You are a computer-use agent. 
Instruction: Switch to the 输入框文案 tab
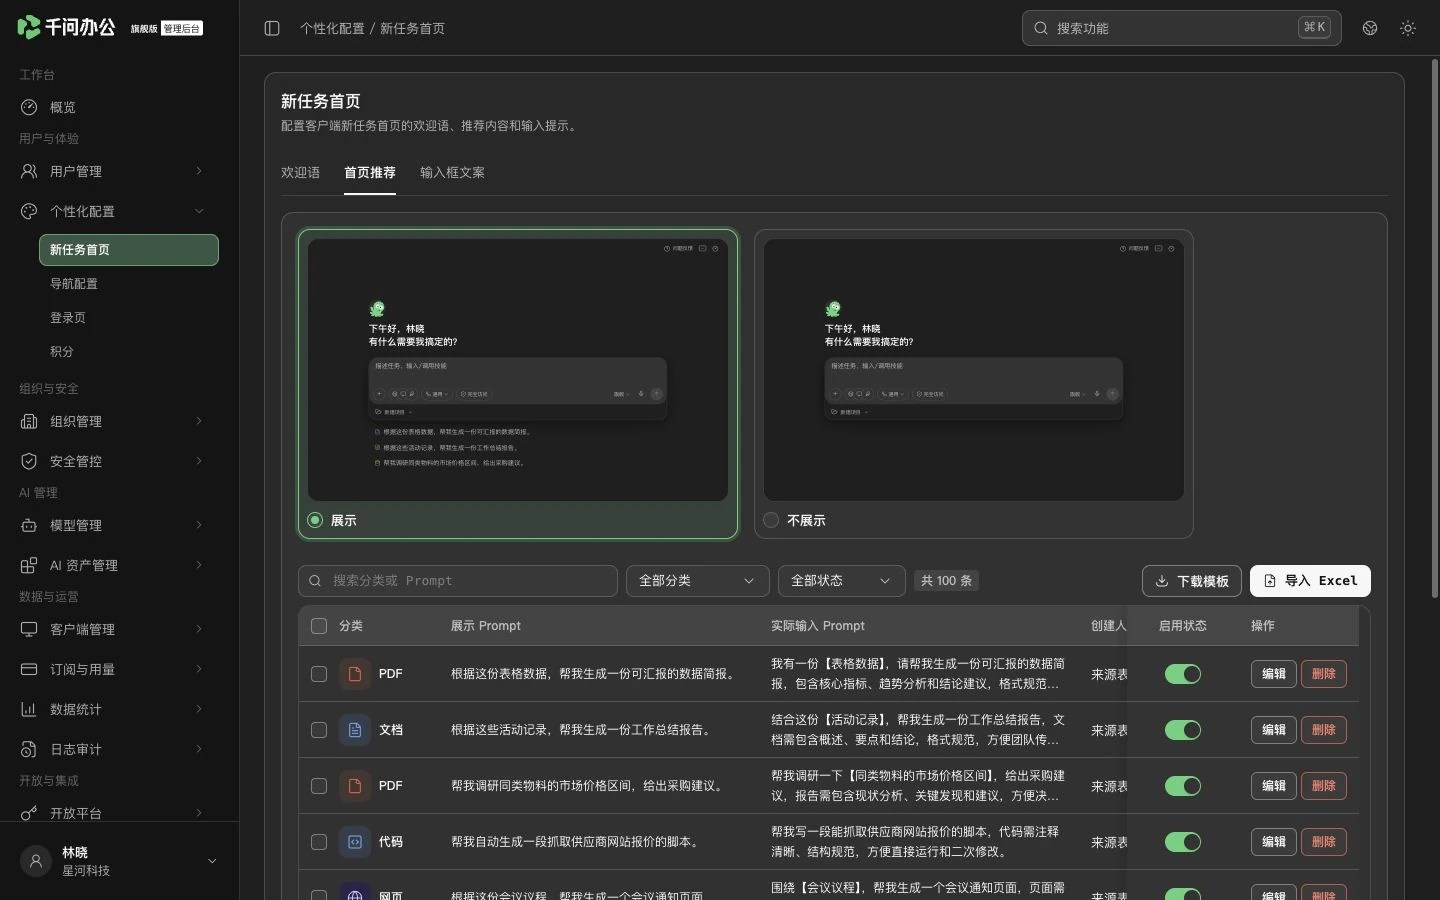click(x=452, y=173)
